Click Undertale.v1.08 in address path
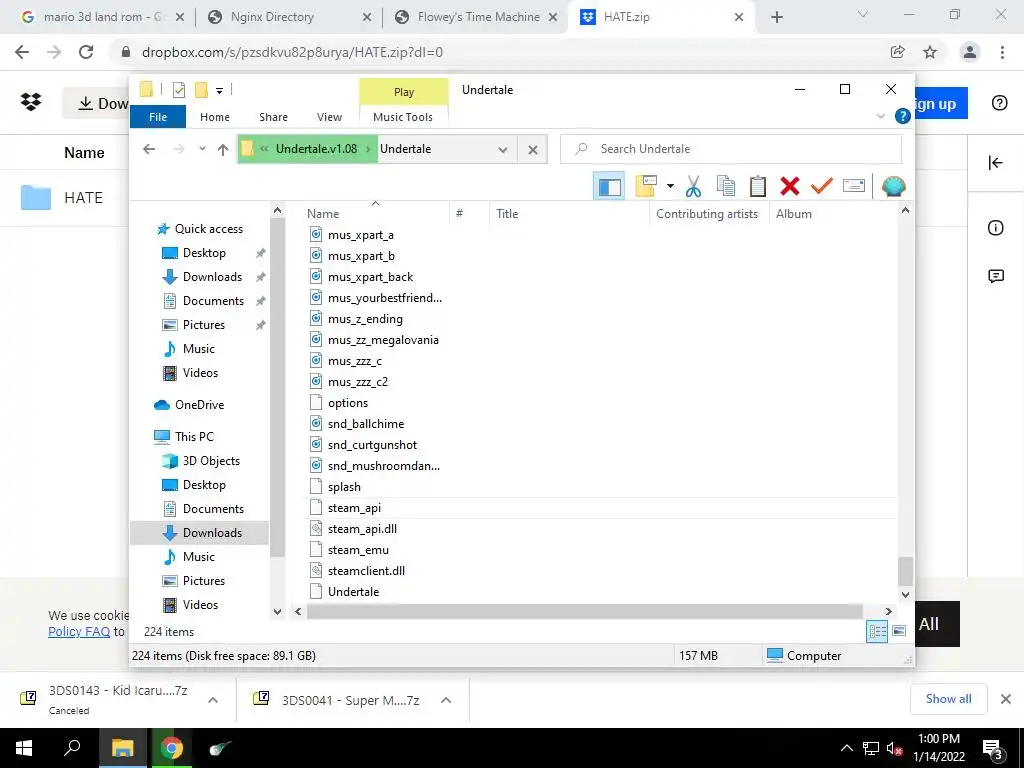This screenshot has width=1024, height=768. tap(316, 149)
